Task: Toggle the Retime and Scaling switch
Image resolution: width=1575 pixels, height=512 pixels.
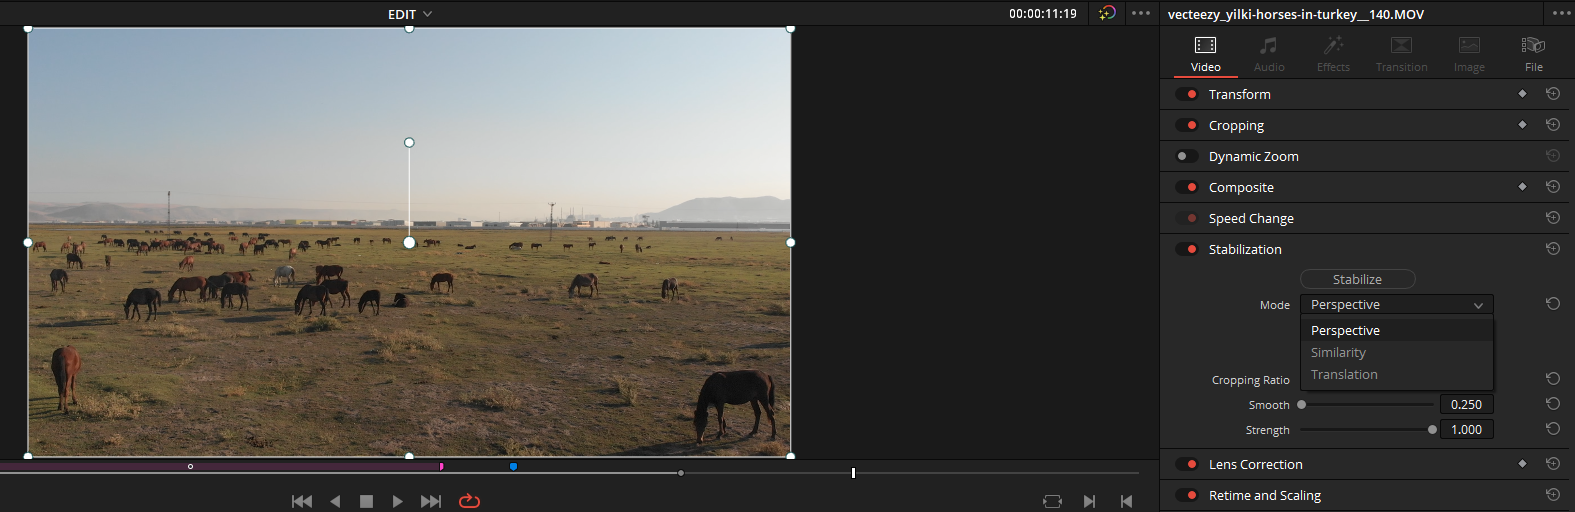Action: 1187,495
